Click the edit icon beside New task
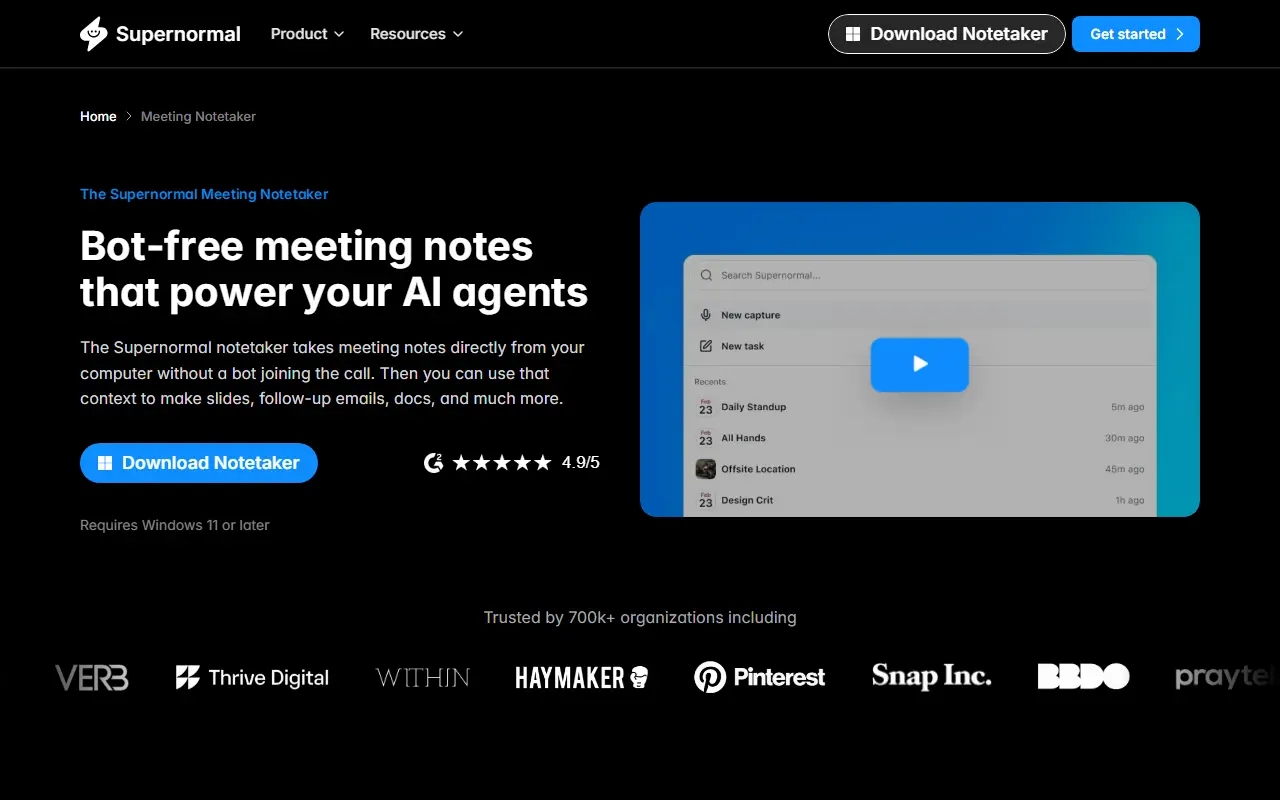 coord(706,346)
